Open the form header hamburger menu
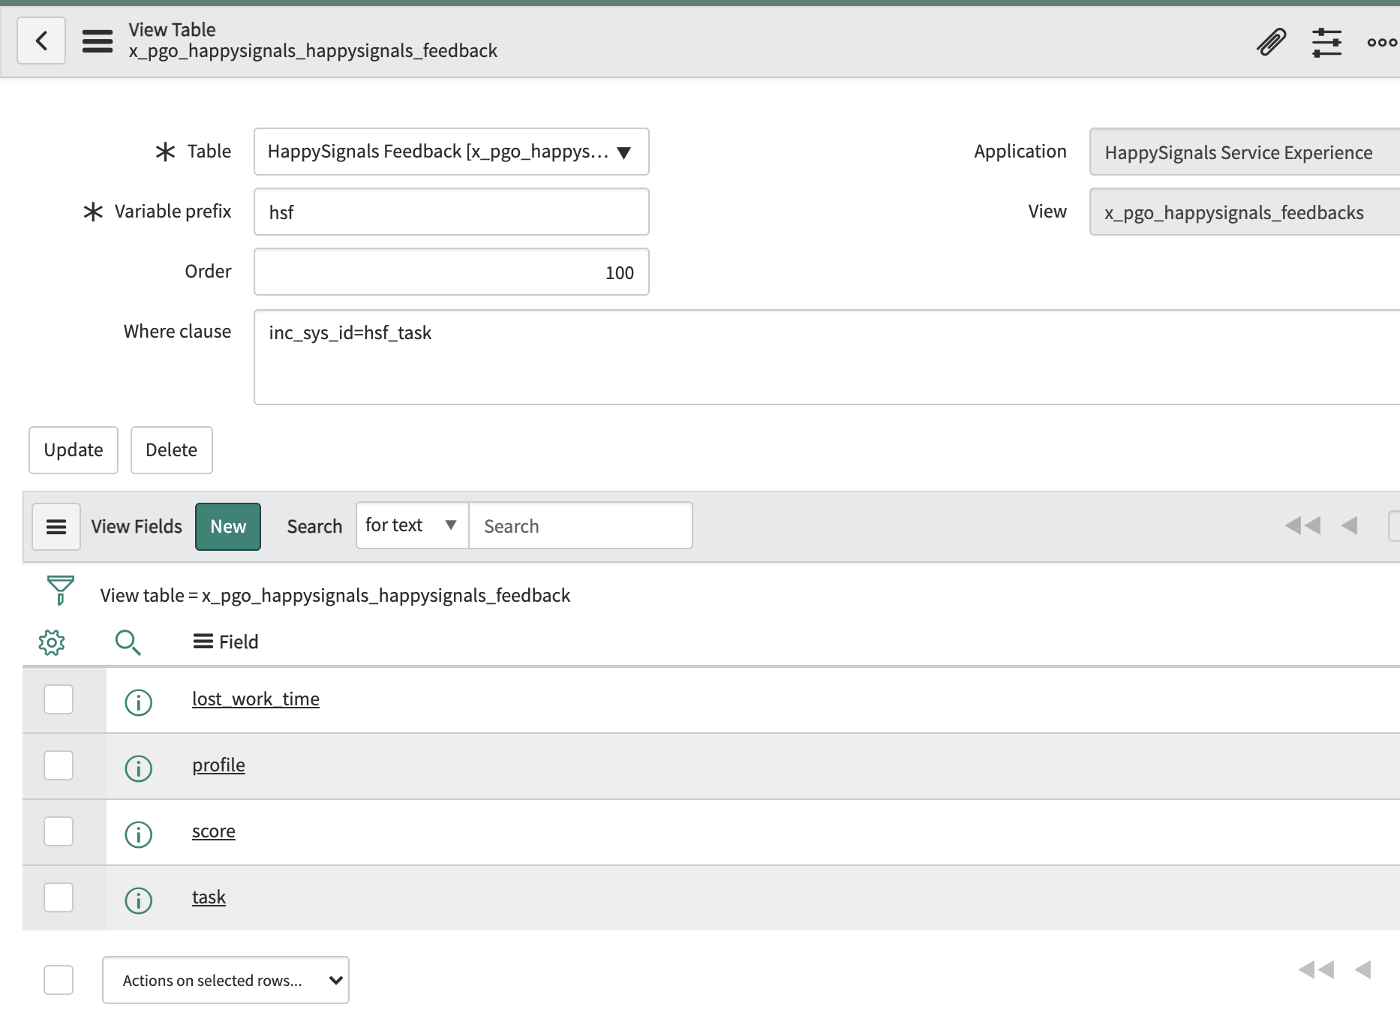Viewport: 1400px width, 1020px height. pos(97,42)
